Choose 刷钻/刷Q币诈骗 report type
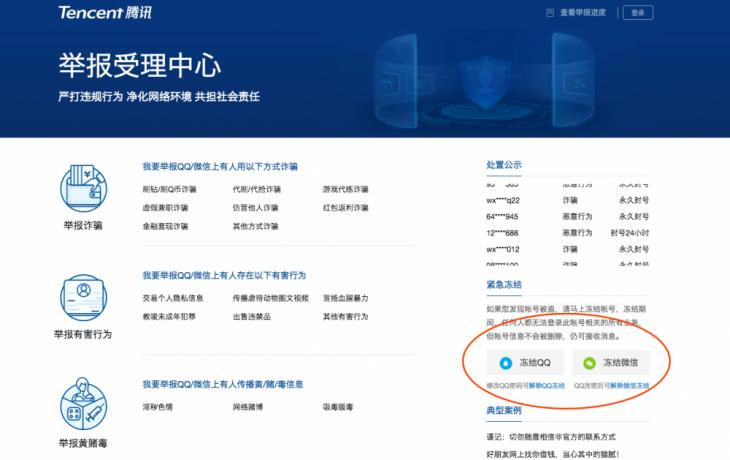This screenshot has width=730, height=460. [169, 189]
